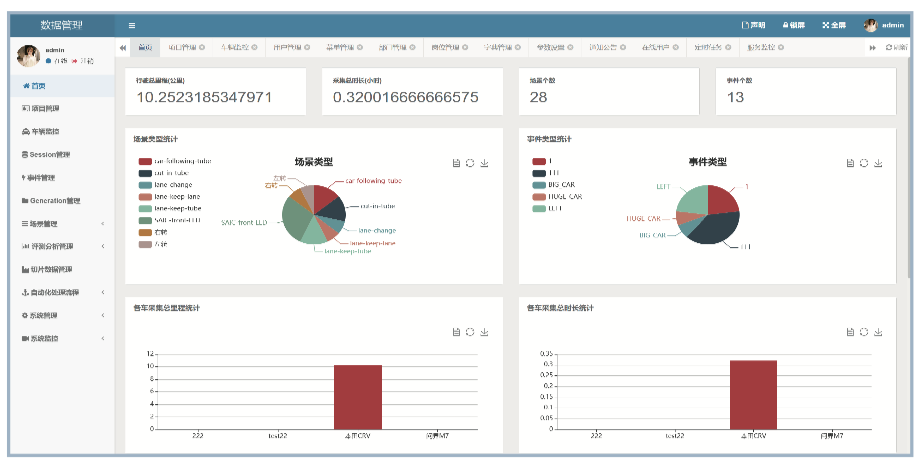Toggle cut-in-tube legend item
This screenshot has width=922, height=468.
click(163, 173)
